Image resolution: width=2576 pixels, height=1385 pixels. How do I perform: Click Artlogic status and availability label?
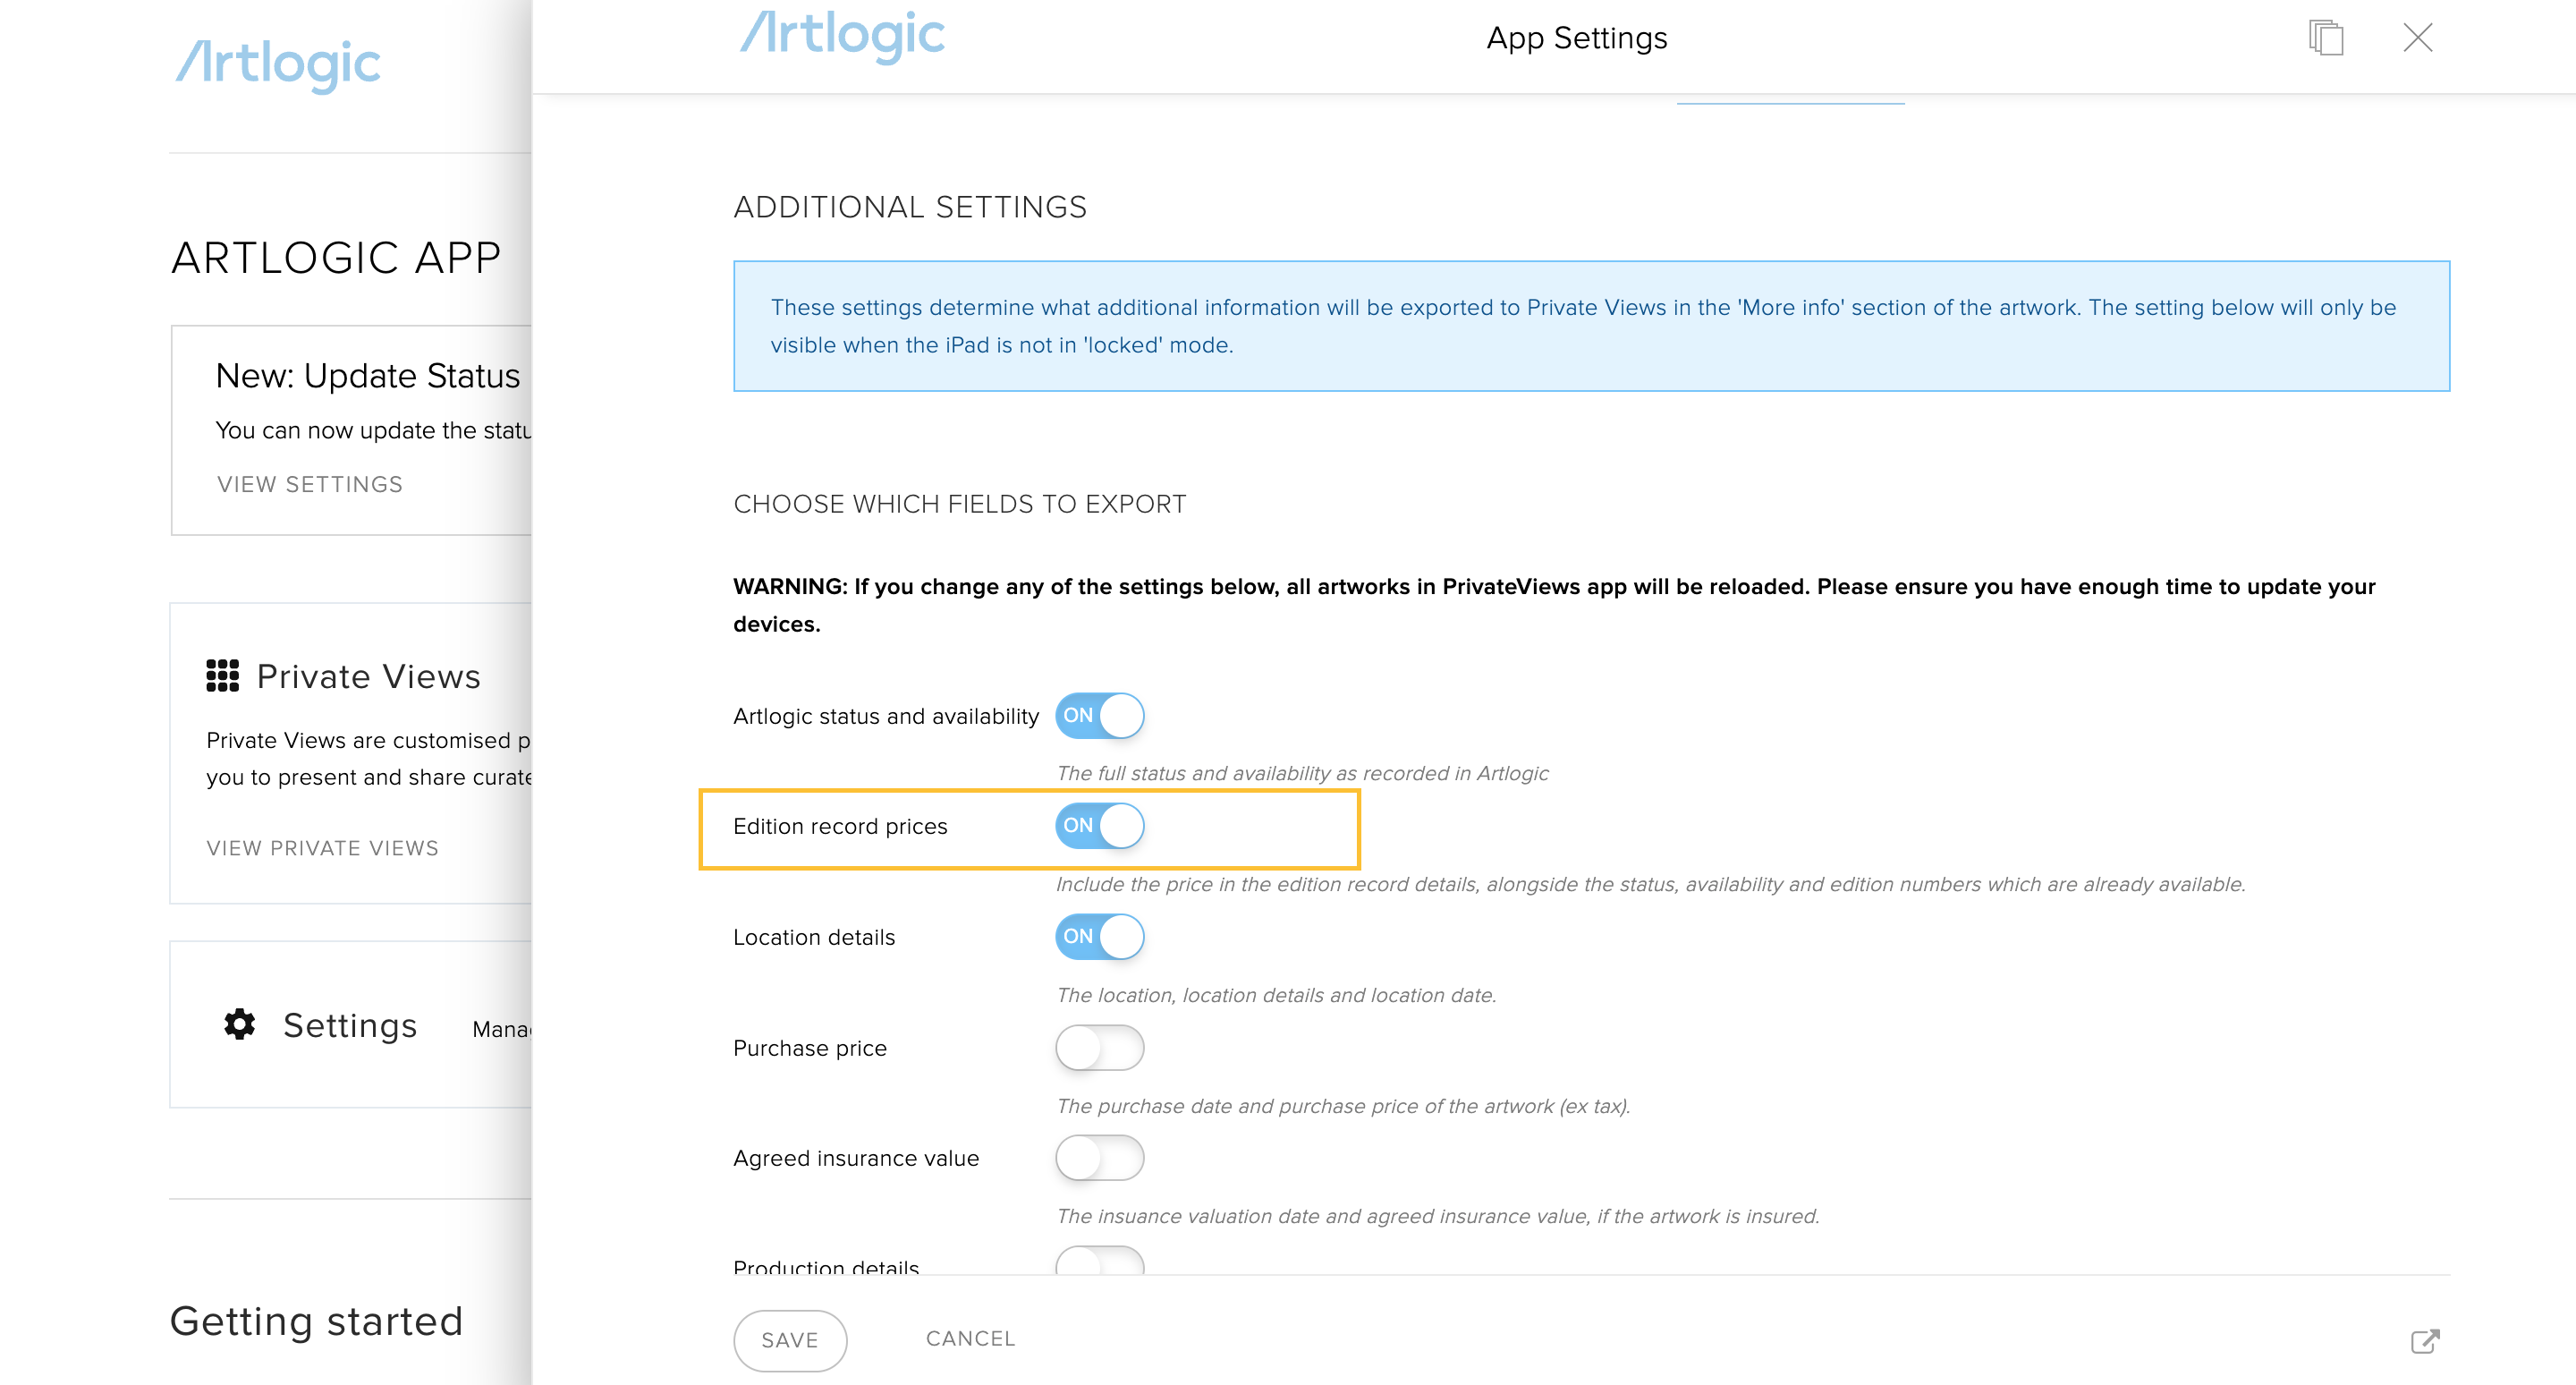point(886,716)
